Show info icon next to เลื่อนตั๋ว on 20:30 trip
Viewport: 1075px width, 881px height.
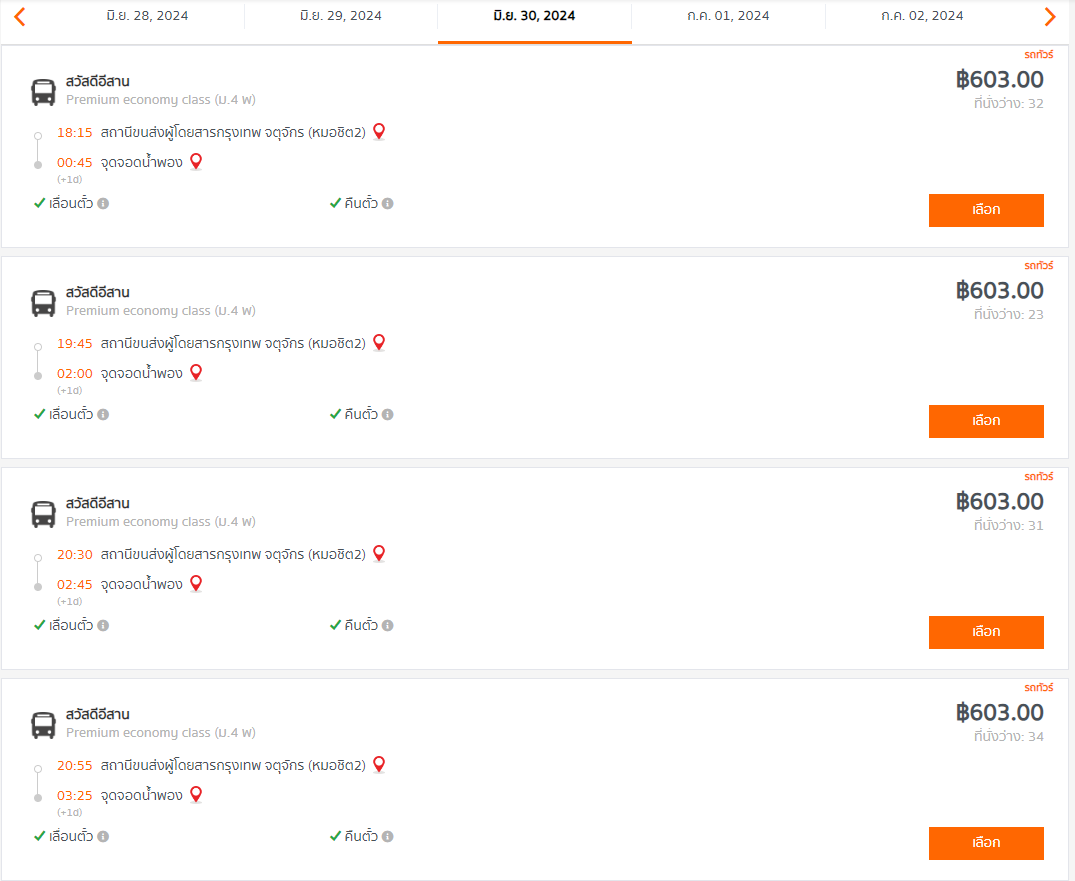pyautogui.click(x=103, y=625)
